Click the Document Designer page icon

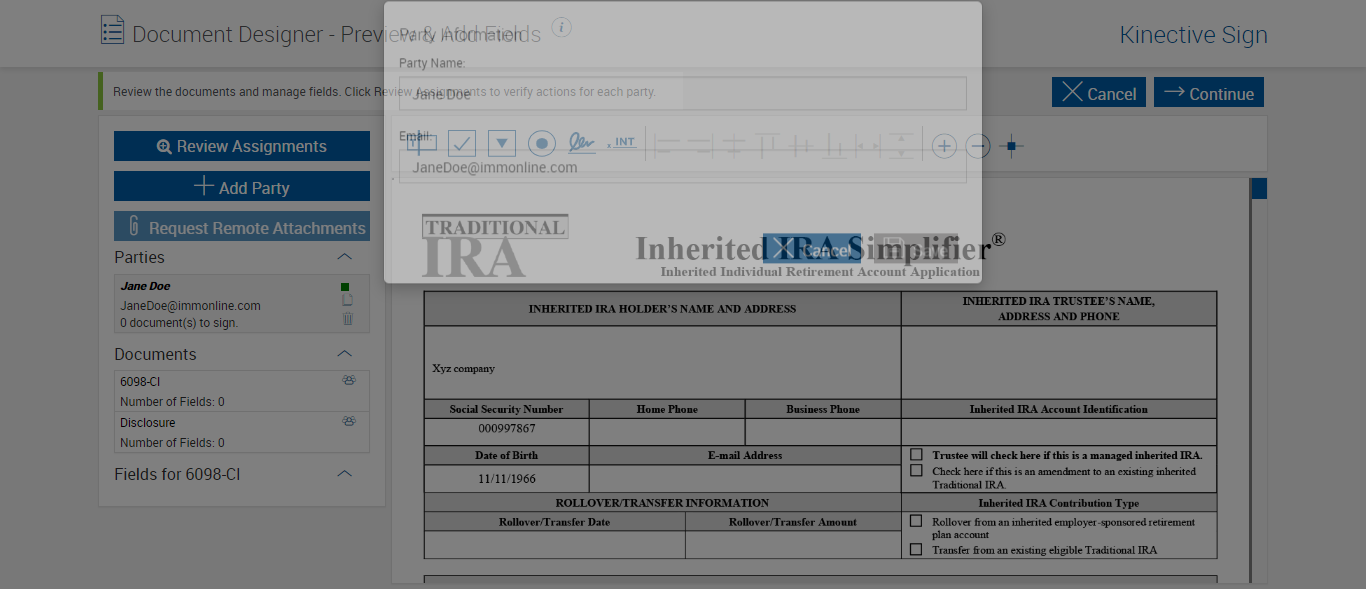point(113,30)
